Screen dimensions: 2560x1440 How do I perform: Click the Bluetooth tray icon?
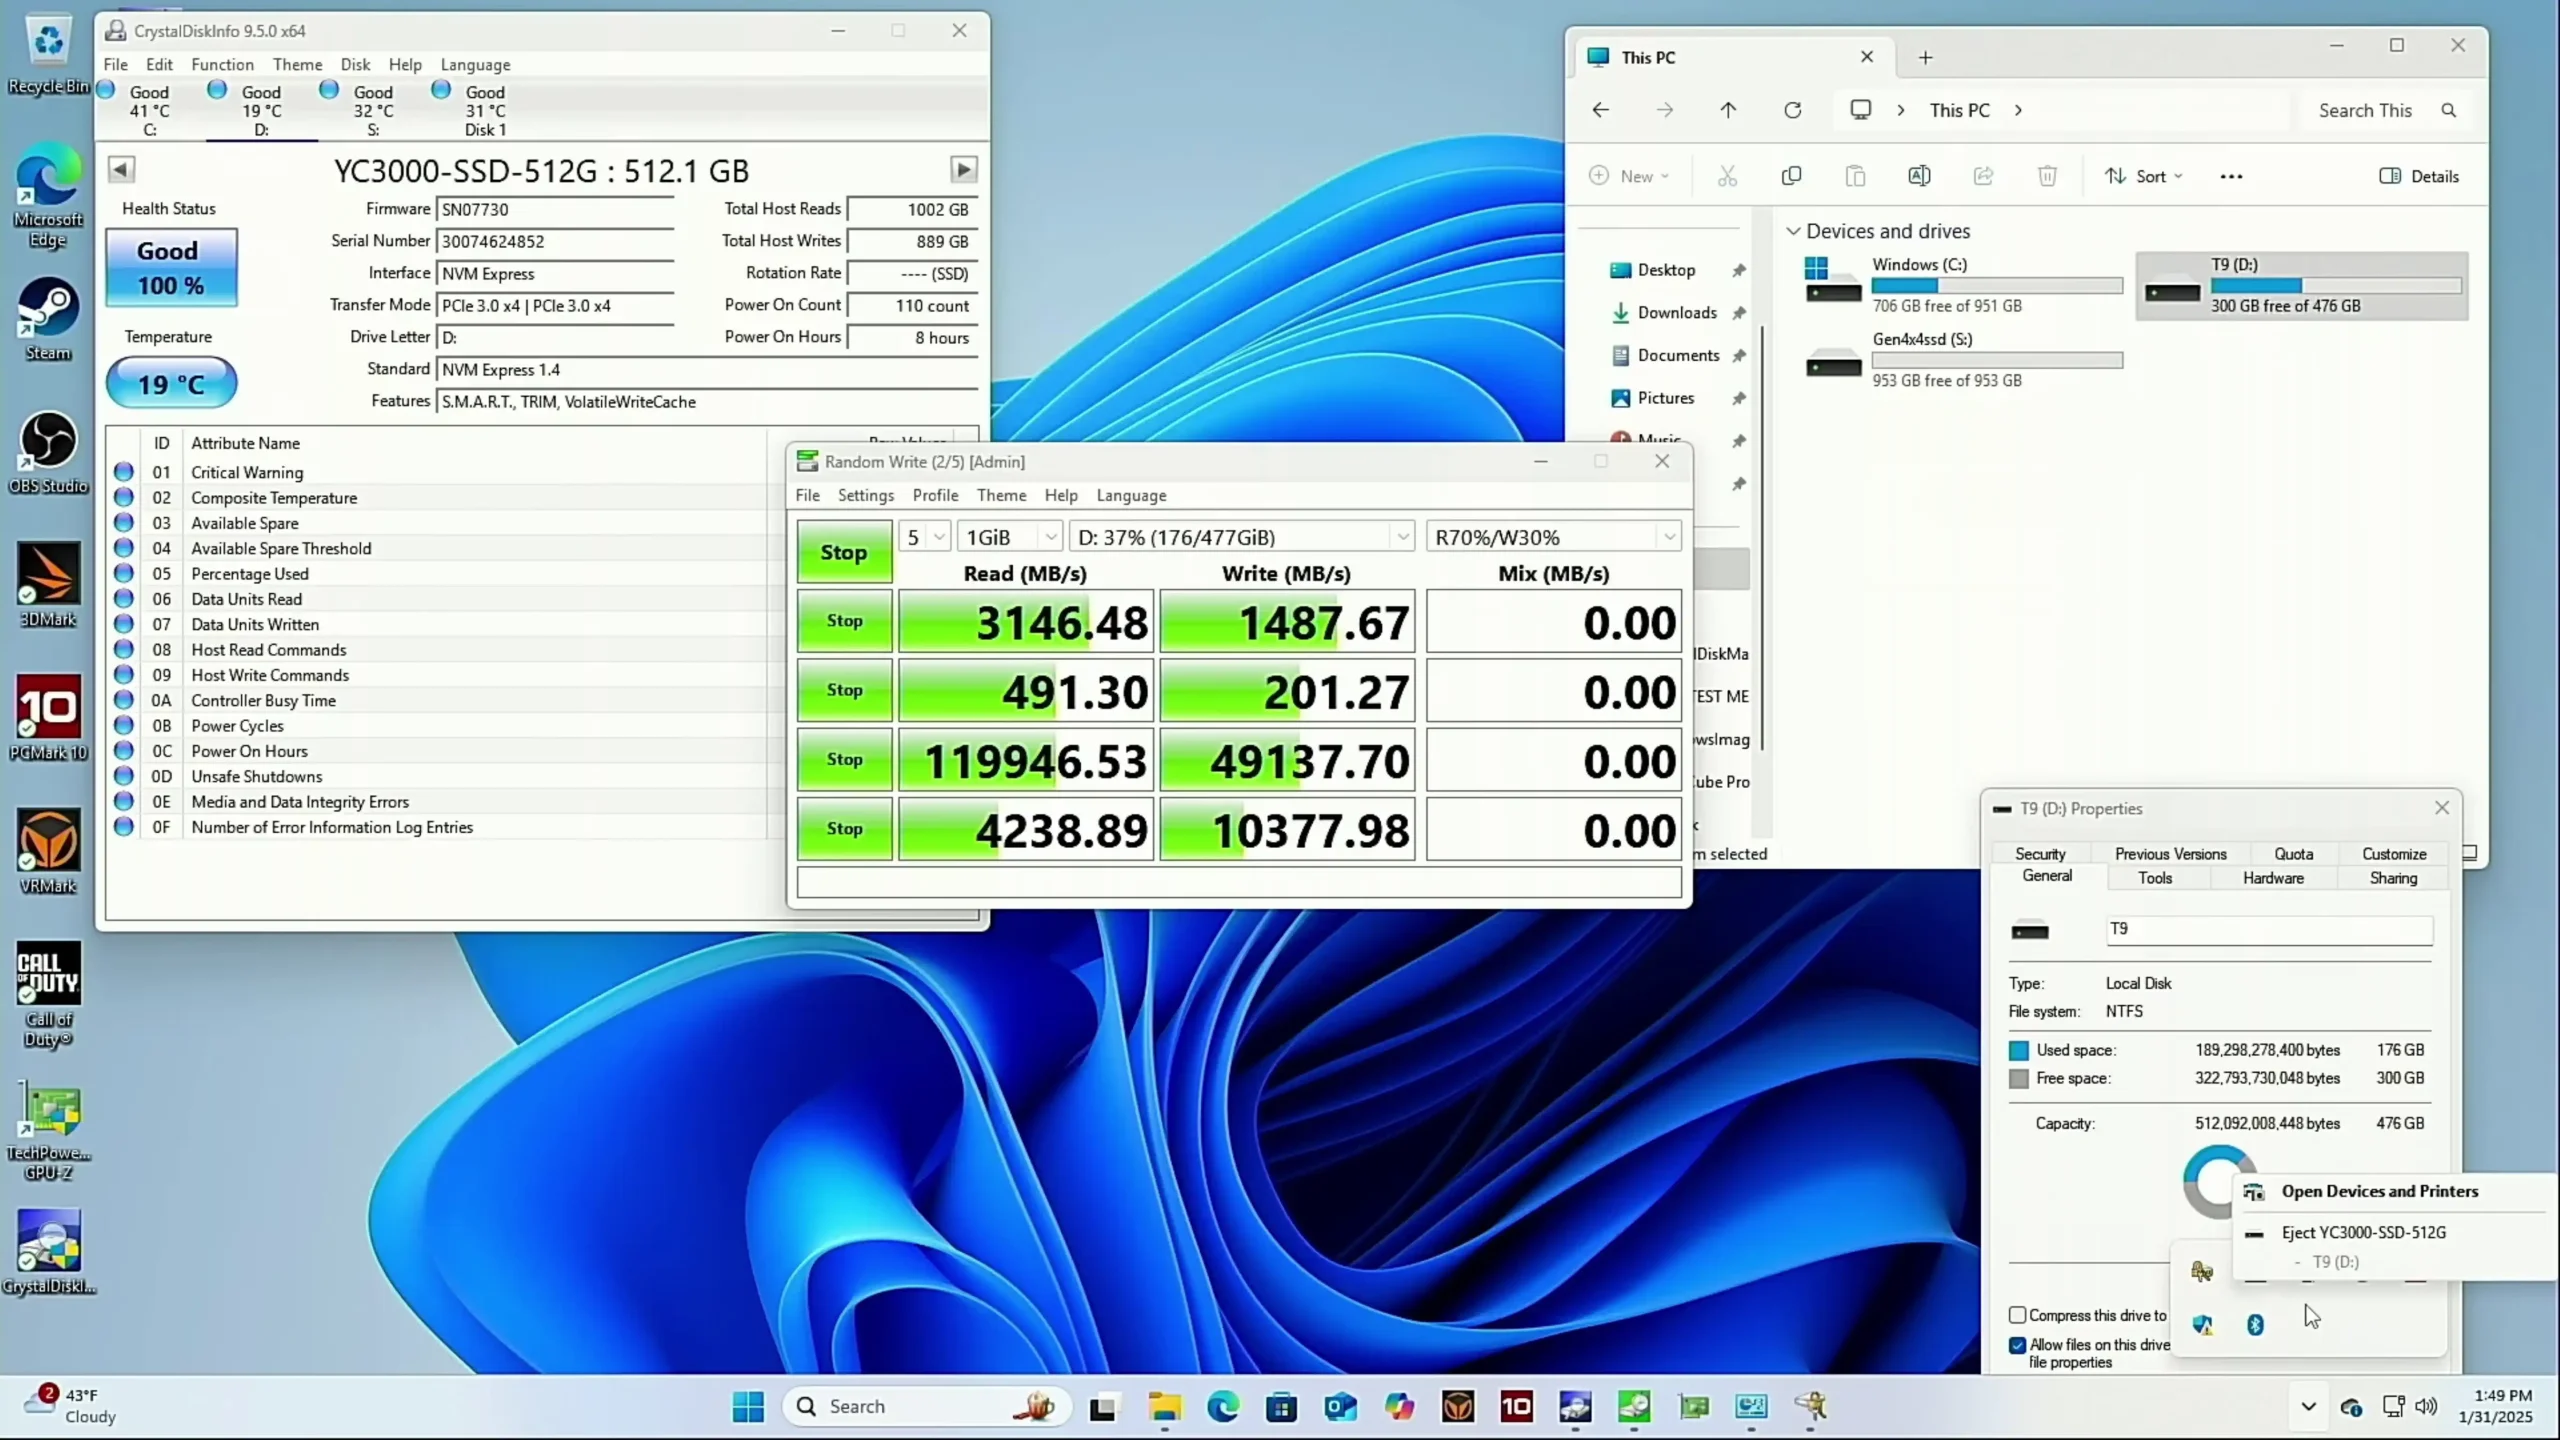click(x=2255, y=1324)
